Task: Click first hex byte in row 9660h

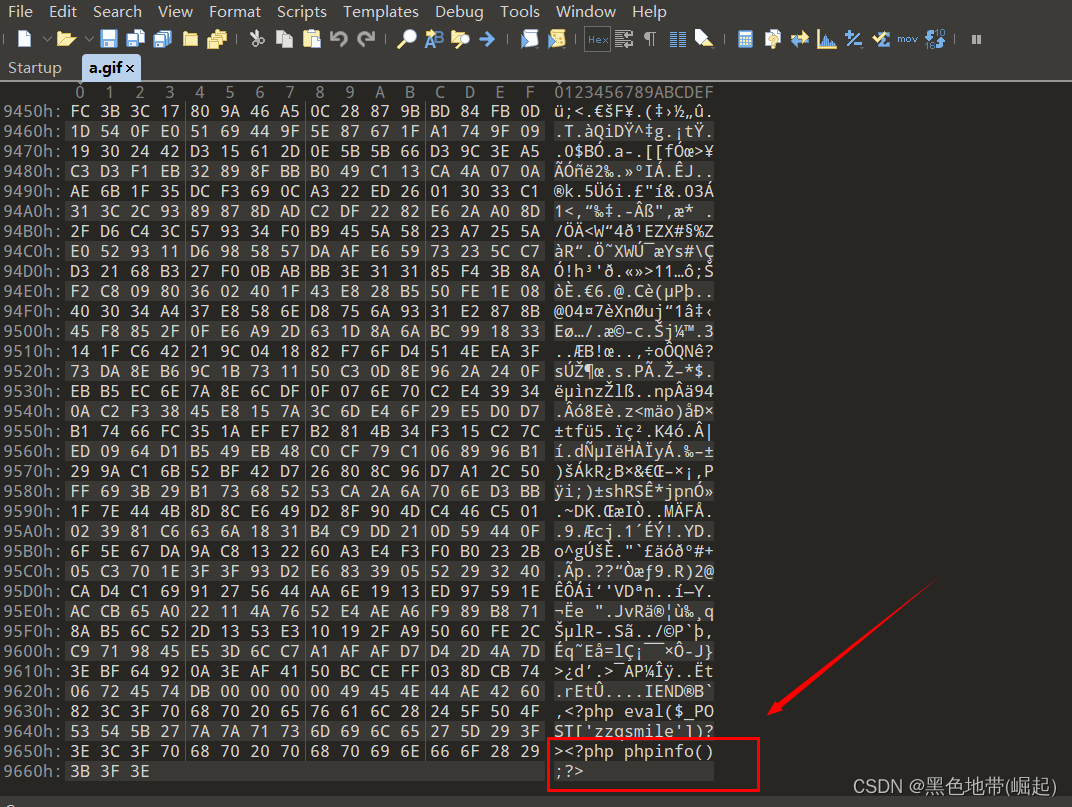Action: pyautogui.click(x=80, y=771)
